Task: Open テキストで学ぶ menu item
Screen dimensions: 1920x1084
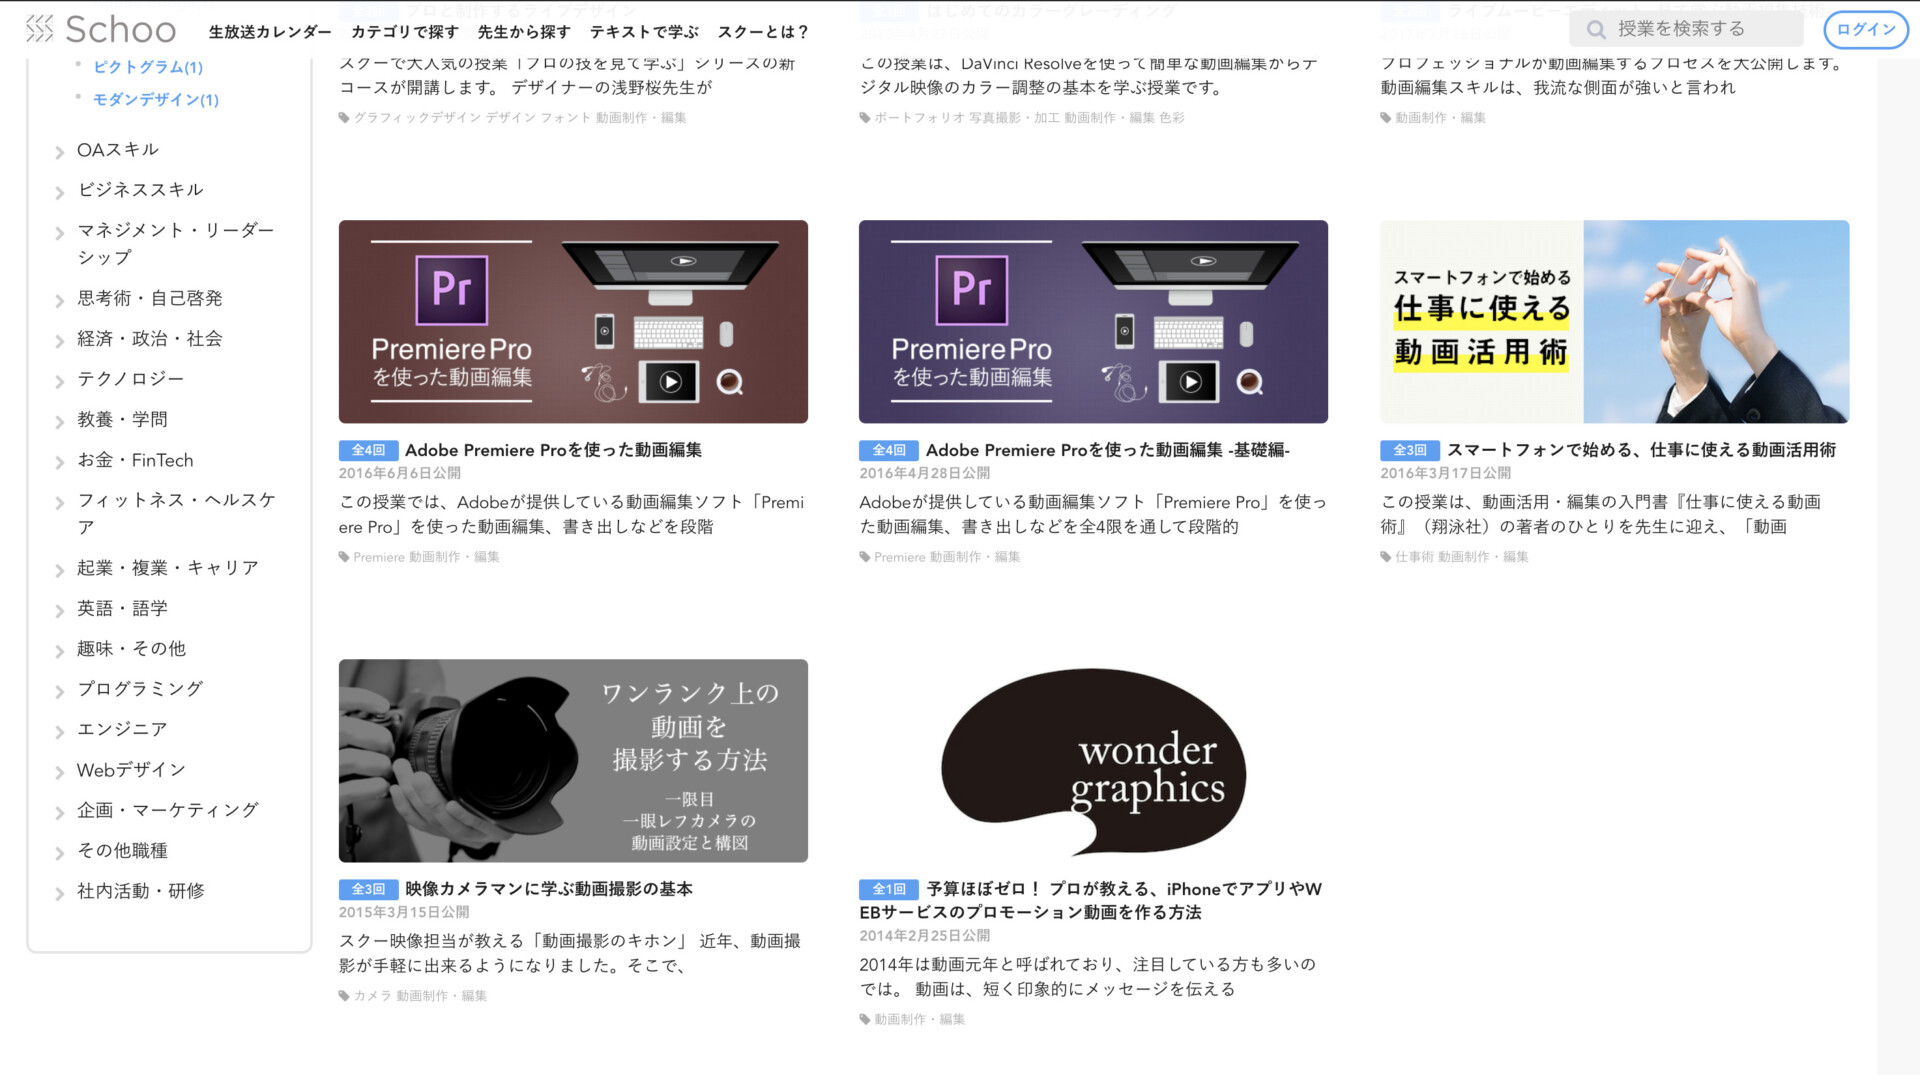Action: [x=644, y=32]
